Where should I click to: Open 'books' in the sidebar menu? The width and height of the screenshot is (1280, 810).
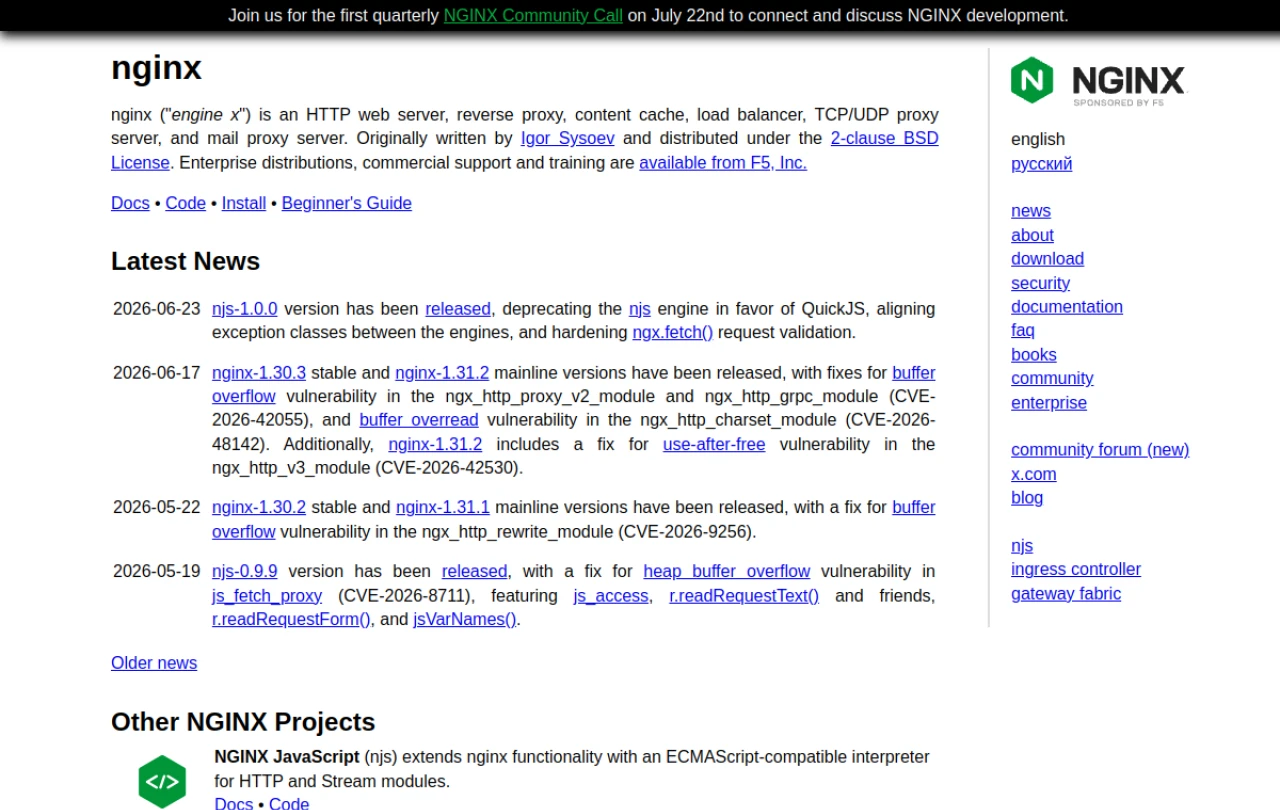(x=1034, y=354)
